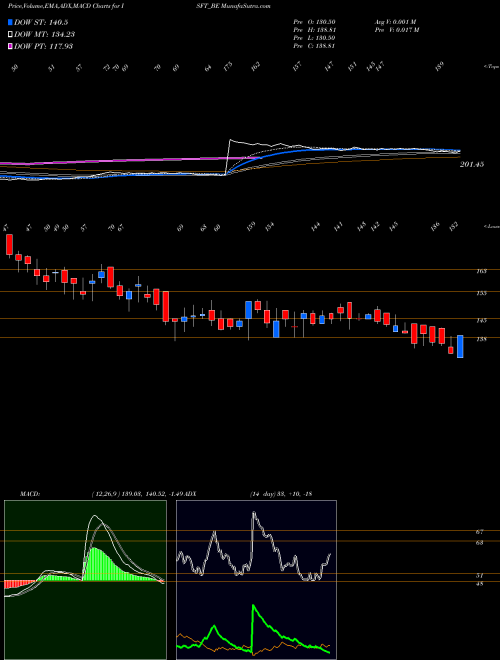The width and height of the screenshot is (500, 660).
Task: Click the MACD '(12,26,9) 139.03, 140.52, -1.49' values
Action: coord(138,493)
